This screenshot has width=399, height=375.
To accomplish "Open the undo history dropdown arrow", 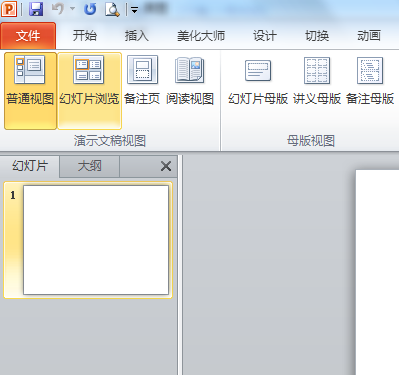I will click(x=72, y=9).
